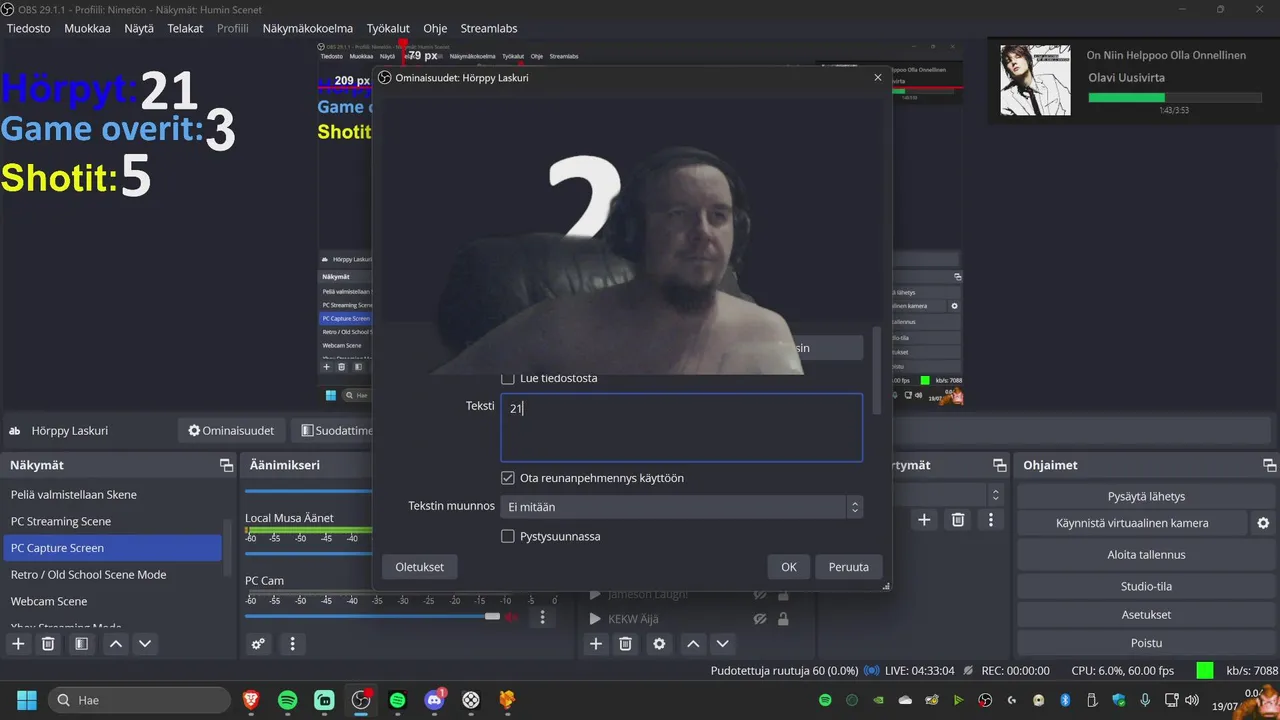Open virtual camera settings gear icon

pos(1263,523)
